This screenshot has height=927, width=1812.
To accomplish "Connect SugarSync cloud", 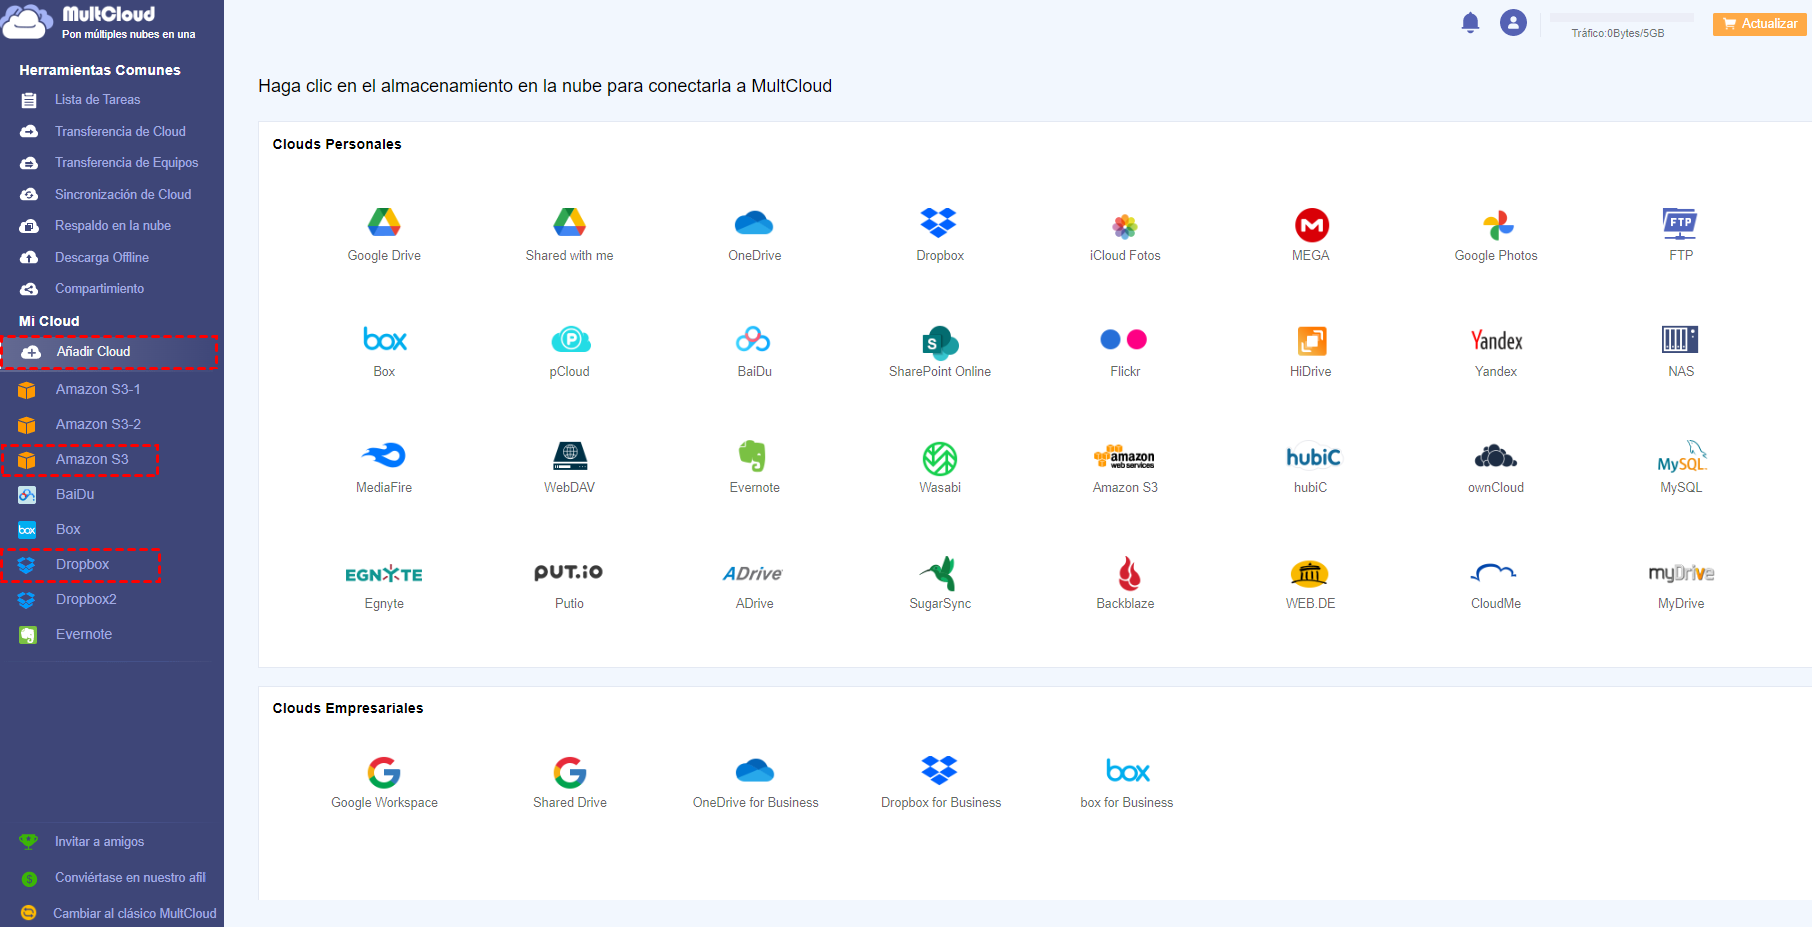I will (940, 583).
